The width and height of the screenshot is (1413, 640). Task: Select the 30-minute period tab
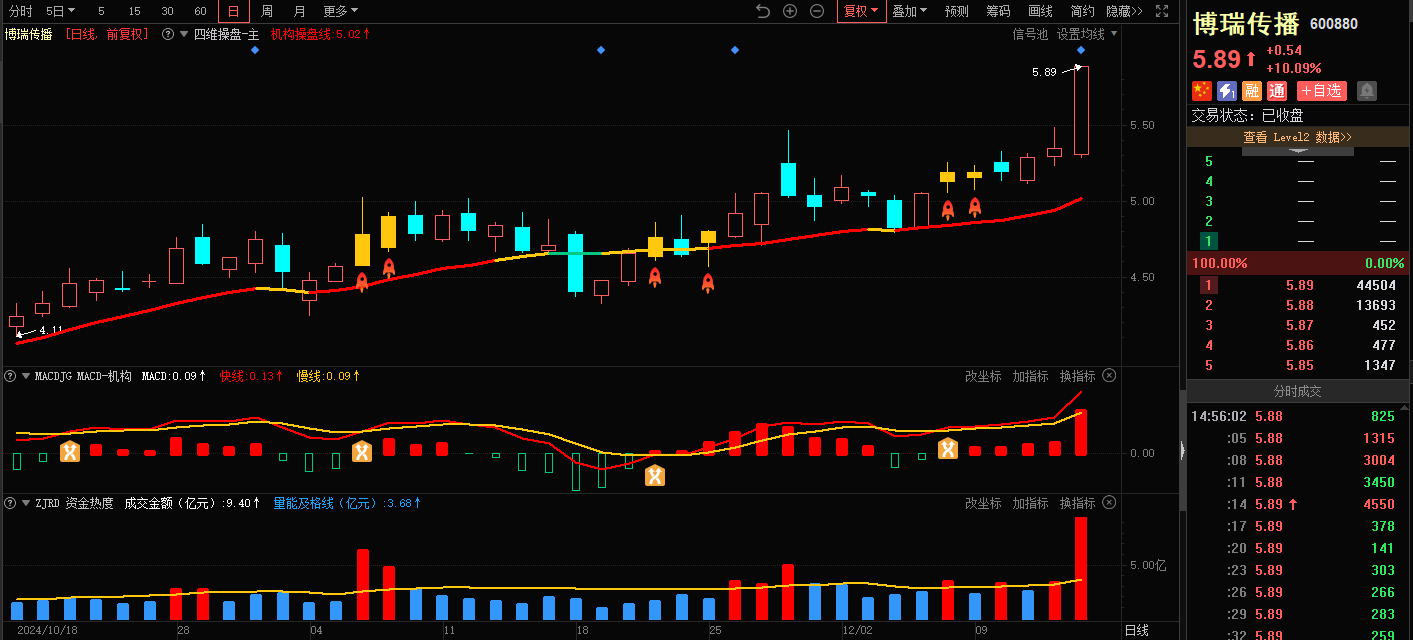167,11
